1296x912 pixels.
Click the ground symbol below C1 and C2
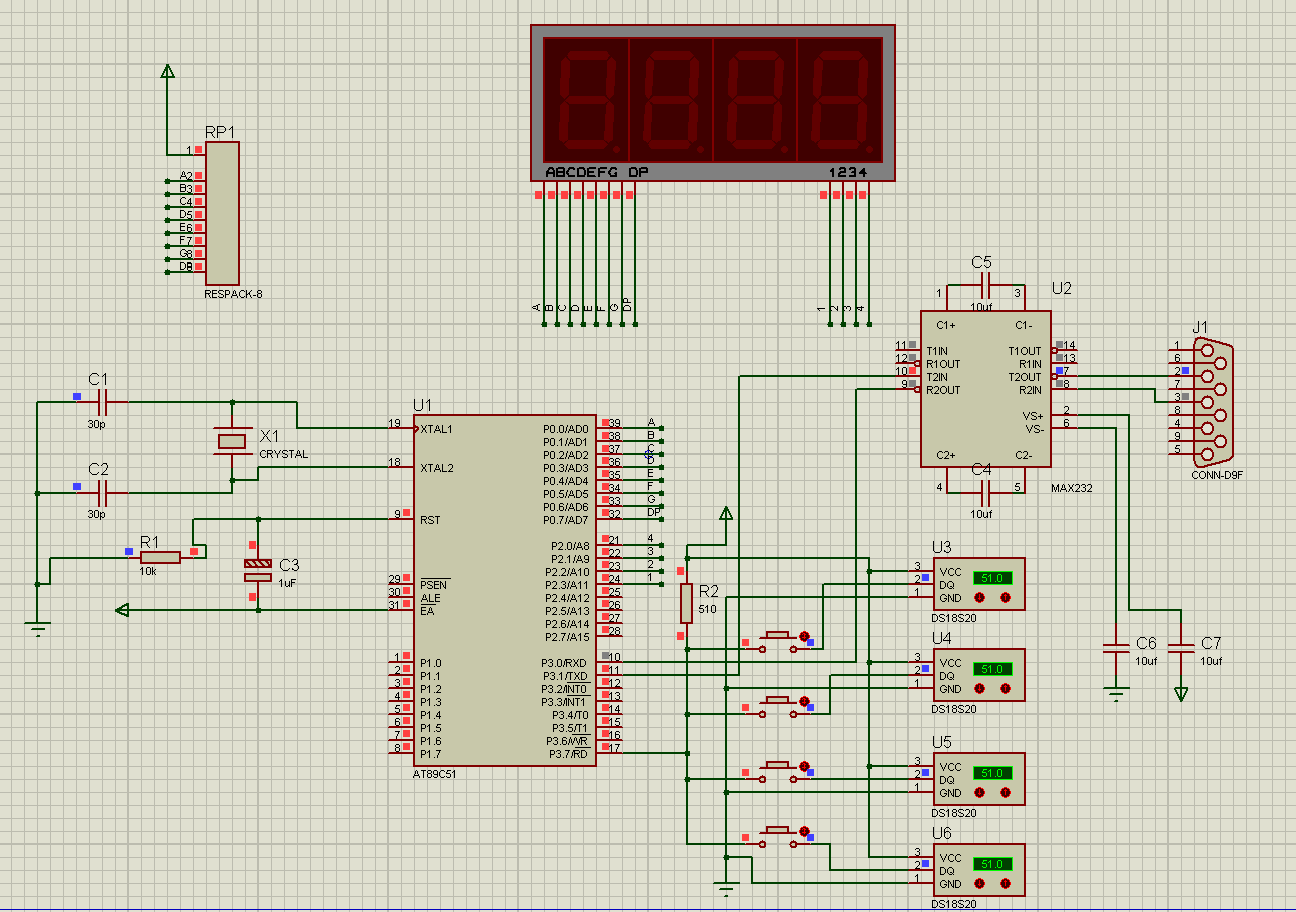[37, 628]
